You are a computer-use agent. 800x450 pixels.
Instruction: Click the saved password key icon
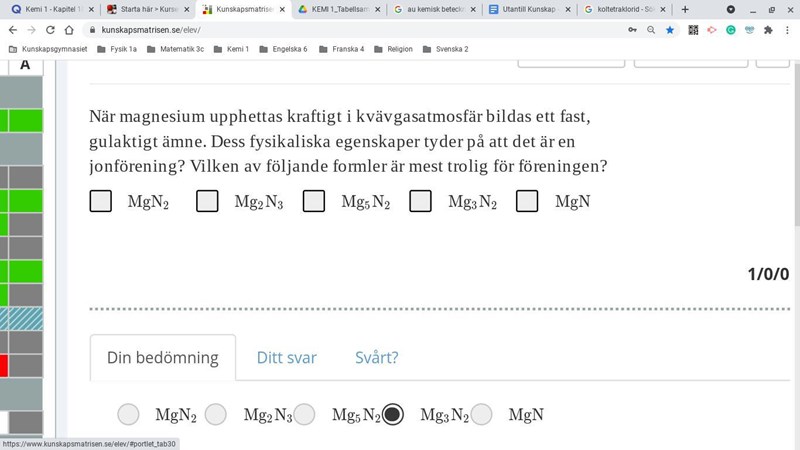pyautogui.click(x=632, y=30)
